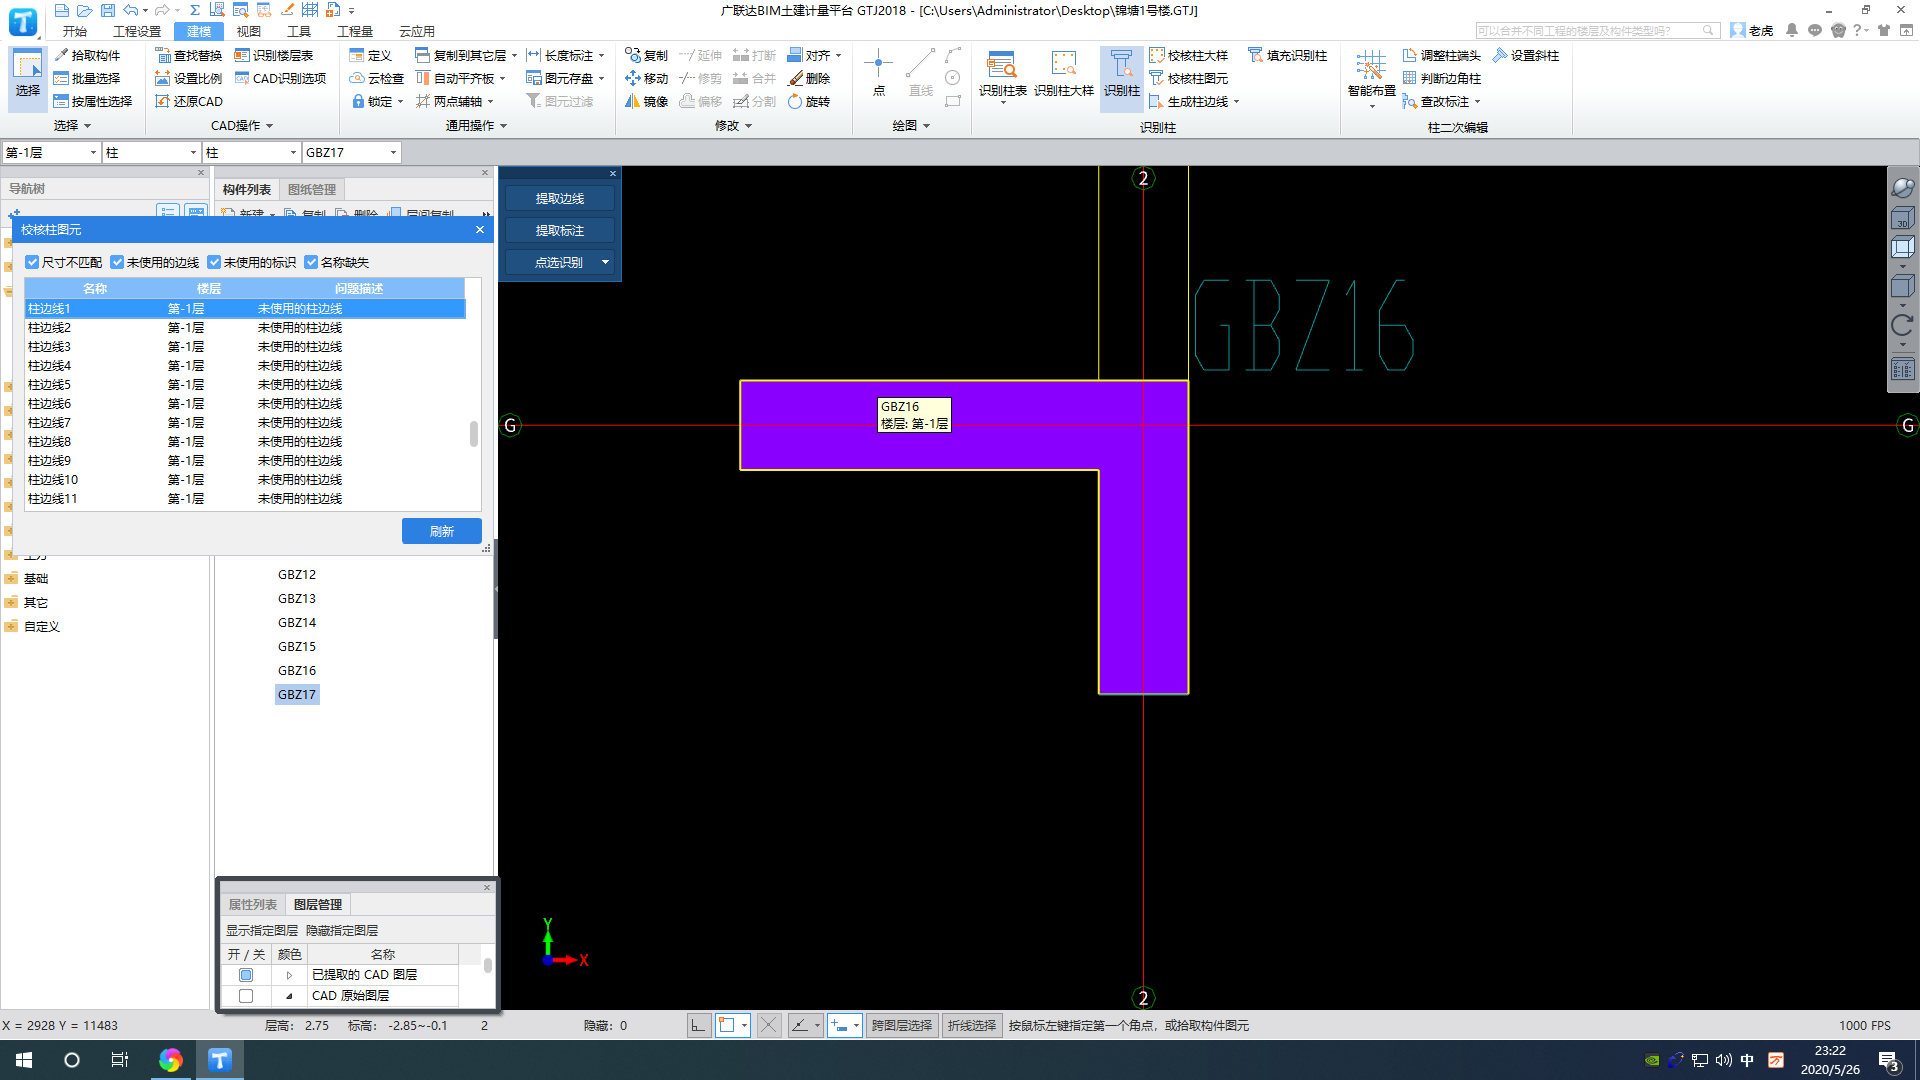The image size is (1920, 1080).
Task: Uncheck the 名称缺失 checkbox
Action: 311,262
